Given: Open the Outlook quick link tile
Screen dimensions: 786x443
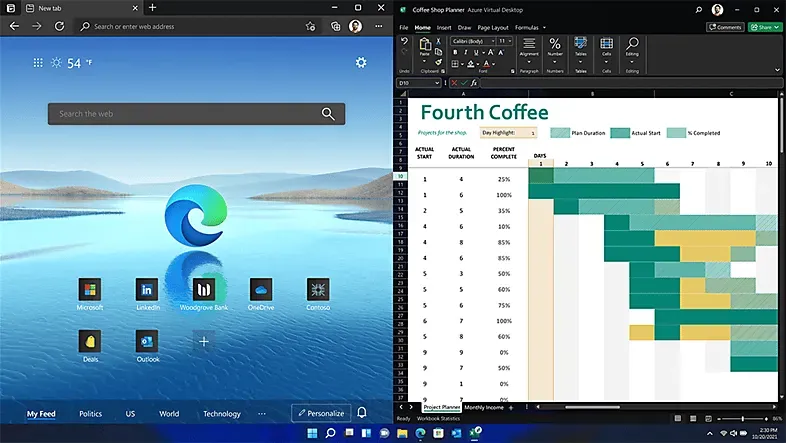Looking at the screenshot, I should (147, 341).
